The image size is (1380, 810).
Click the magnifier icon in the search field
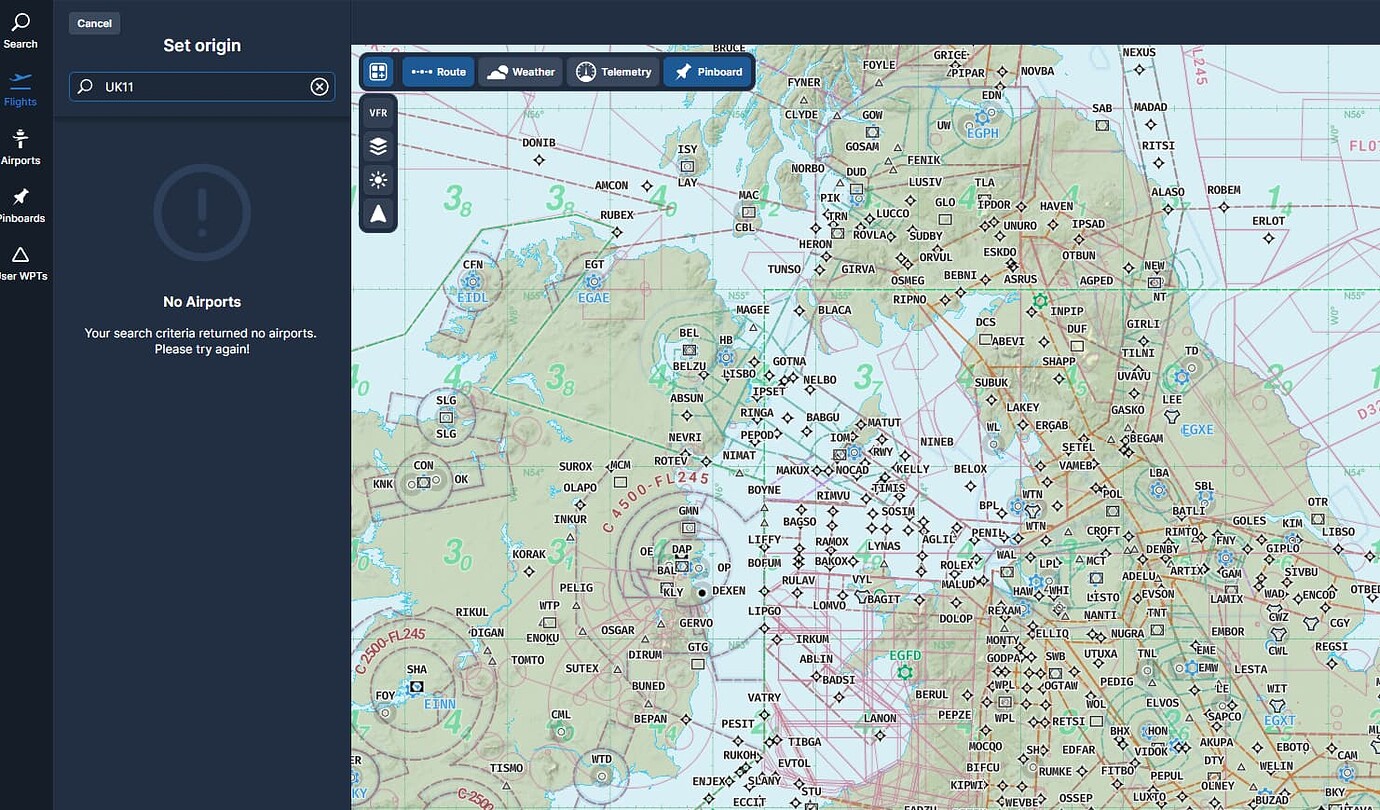click(84, 86)
